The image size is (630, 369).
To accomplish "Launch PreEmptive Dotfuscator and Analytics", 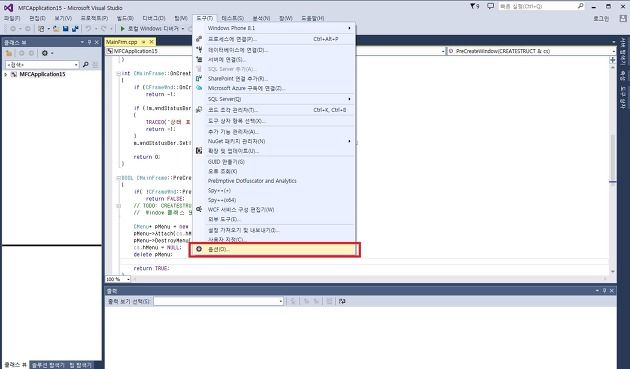I will point(274,181).
